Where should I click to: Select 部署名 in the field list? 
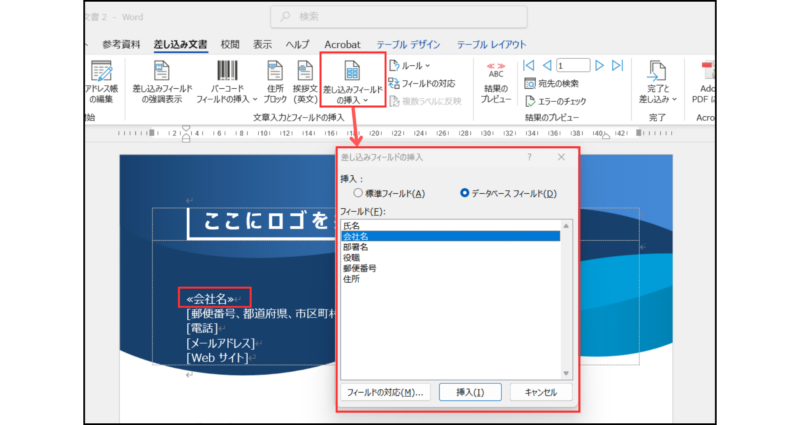coord(357,247)
